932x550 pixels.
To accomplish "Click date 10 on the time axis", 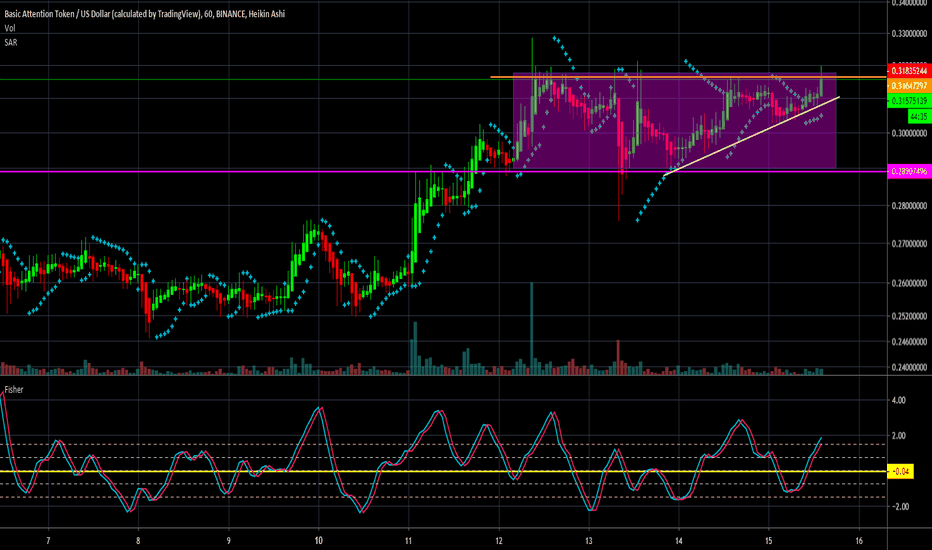I will pyautogui.click(x=319, y=540).
